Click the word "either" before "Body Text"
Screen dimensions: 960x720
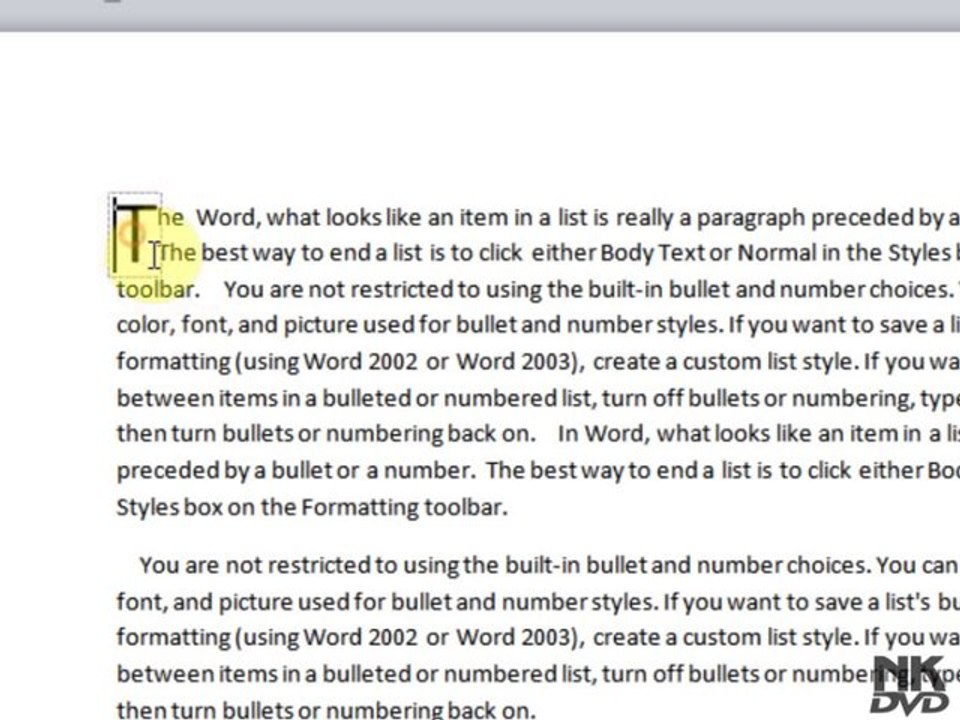563,253
